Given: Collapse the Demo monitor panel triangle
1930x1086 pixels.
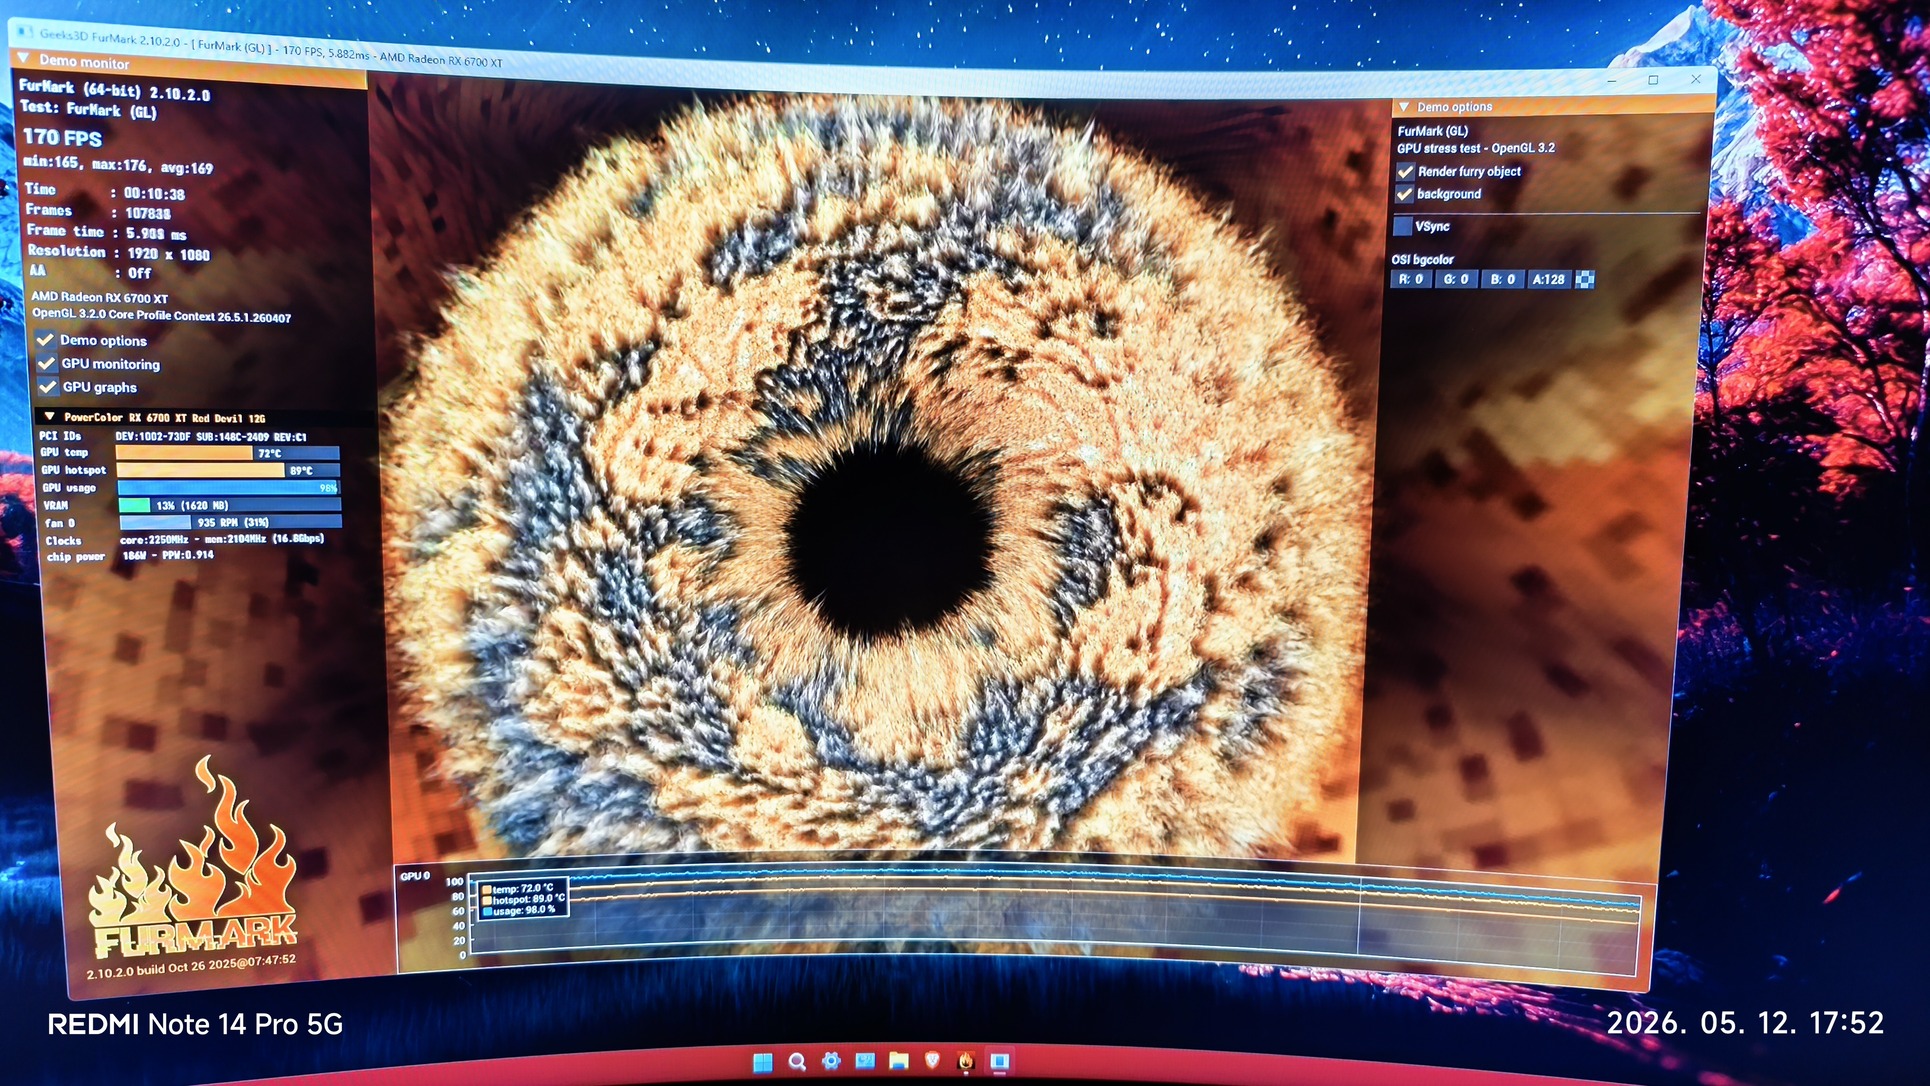Looking at the screenshot, I should pos(23,58).
